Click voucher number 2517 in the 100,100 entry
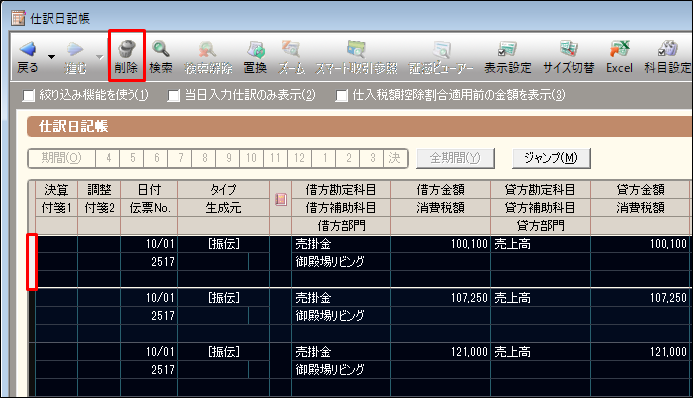The image size is (693, 398). [163, 262]
